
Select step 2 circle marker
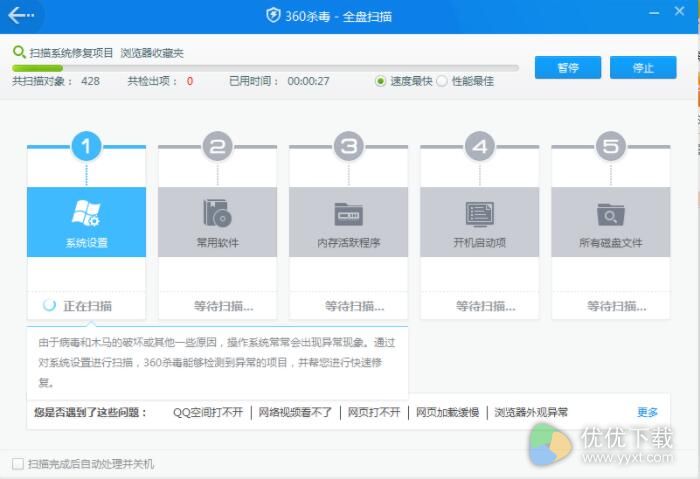(217, 146)
